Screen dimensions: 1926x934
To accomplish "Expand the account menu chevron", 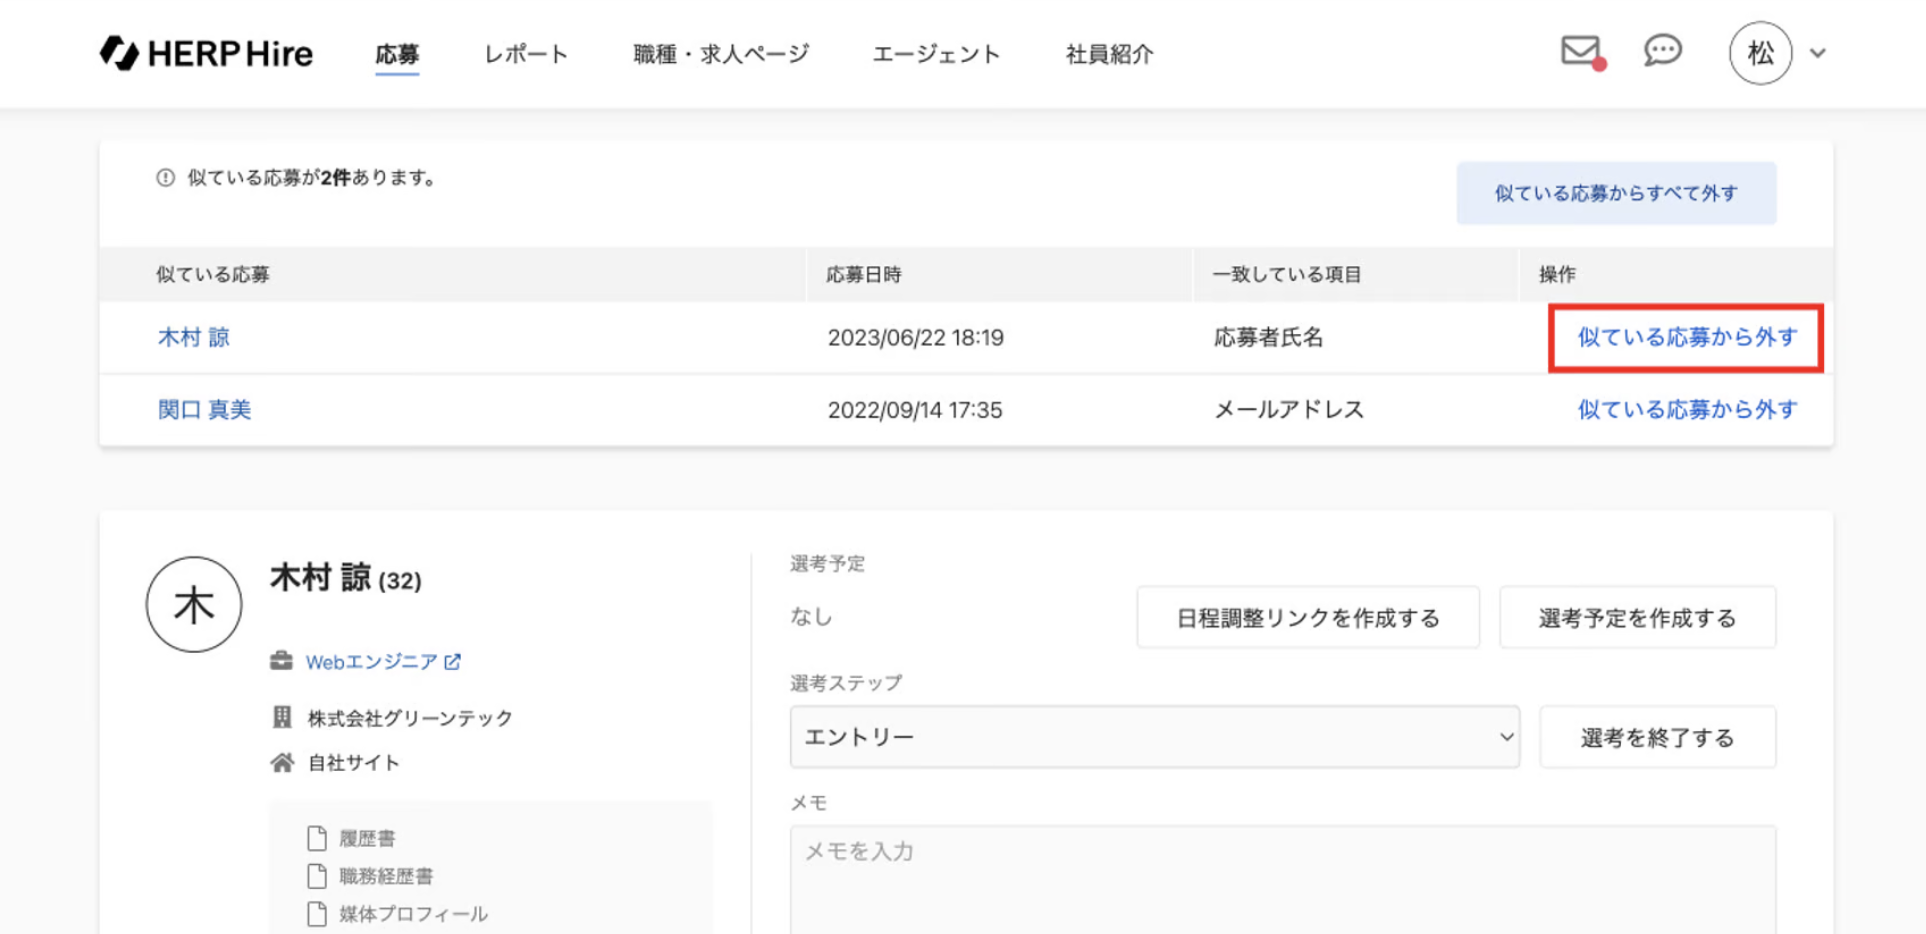I will 1818,53.
